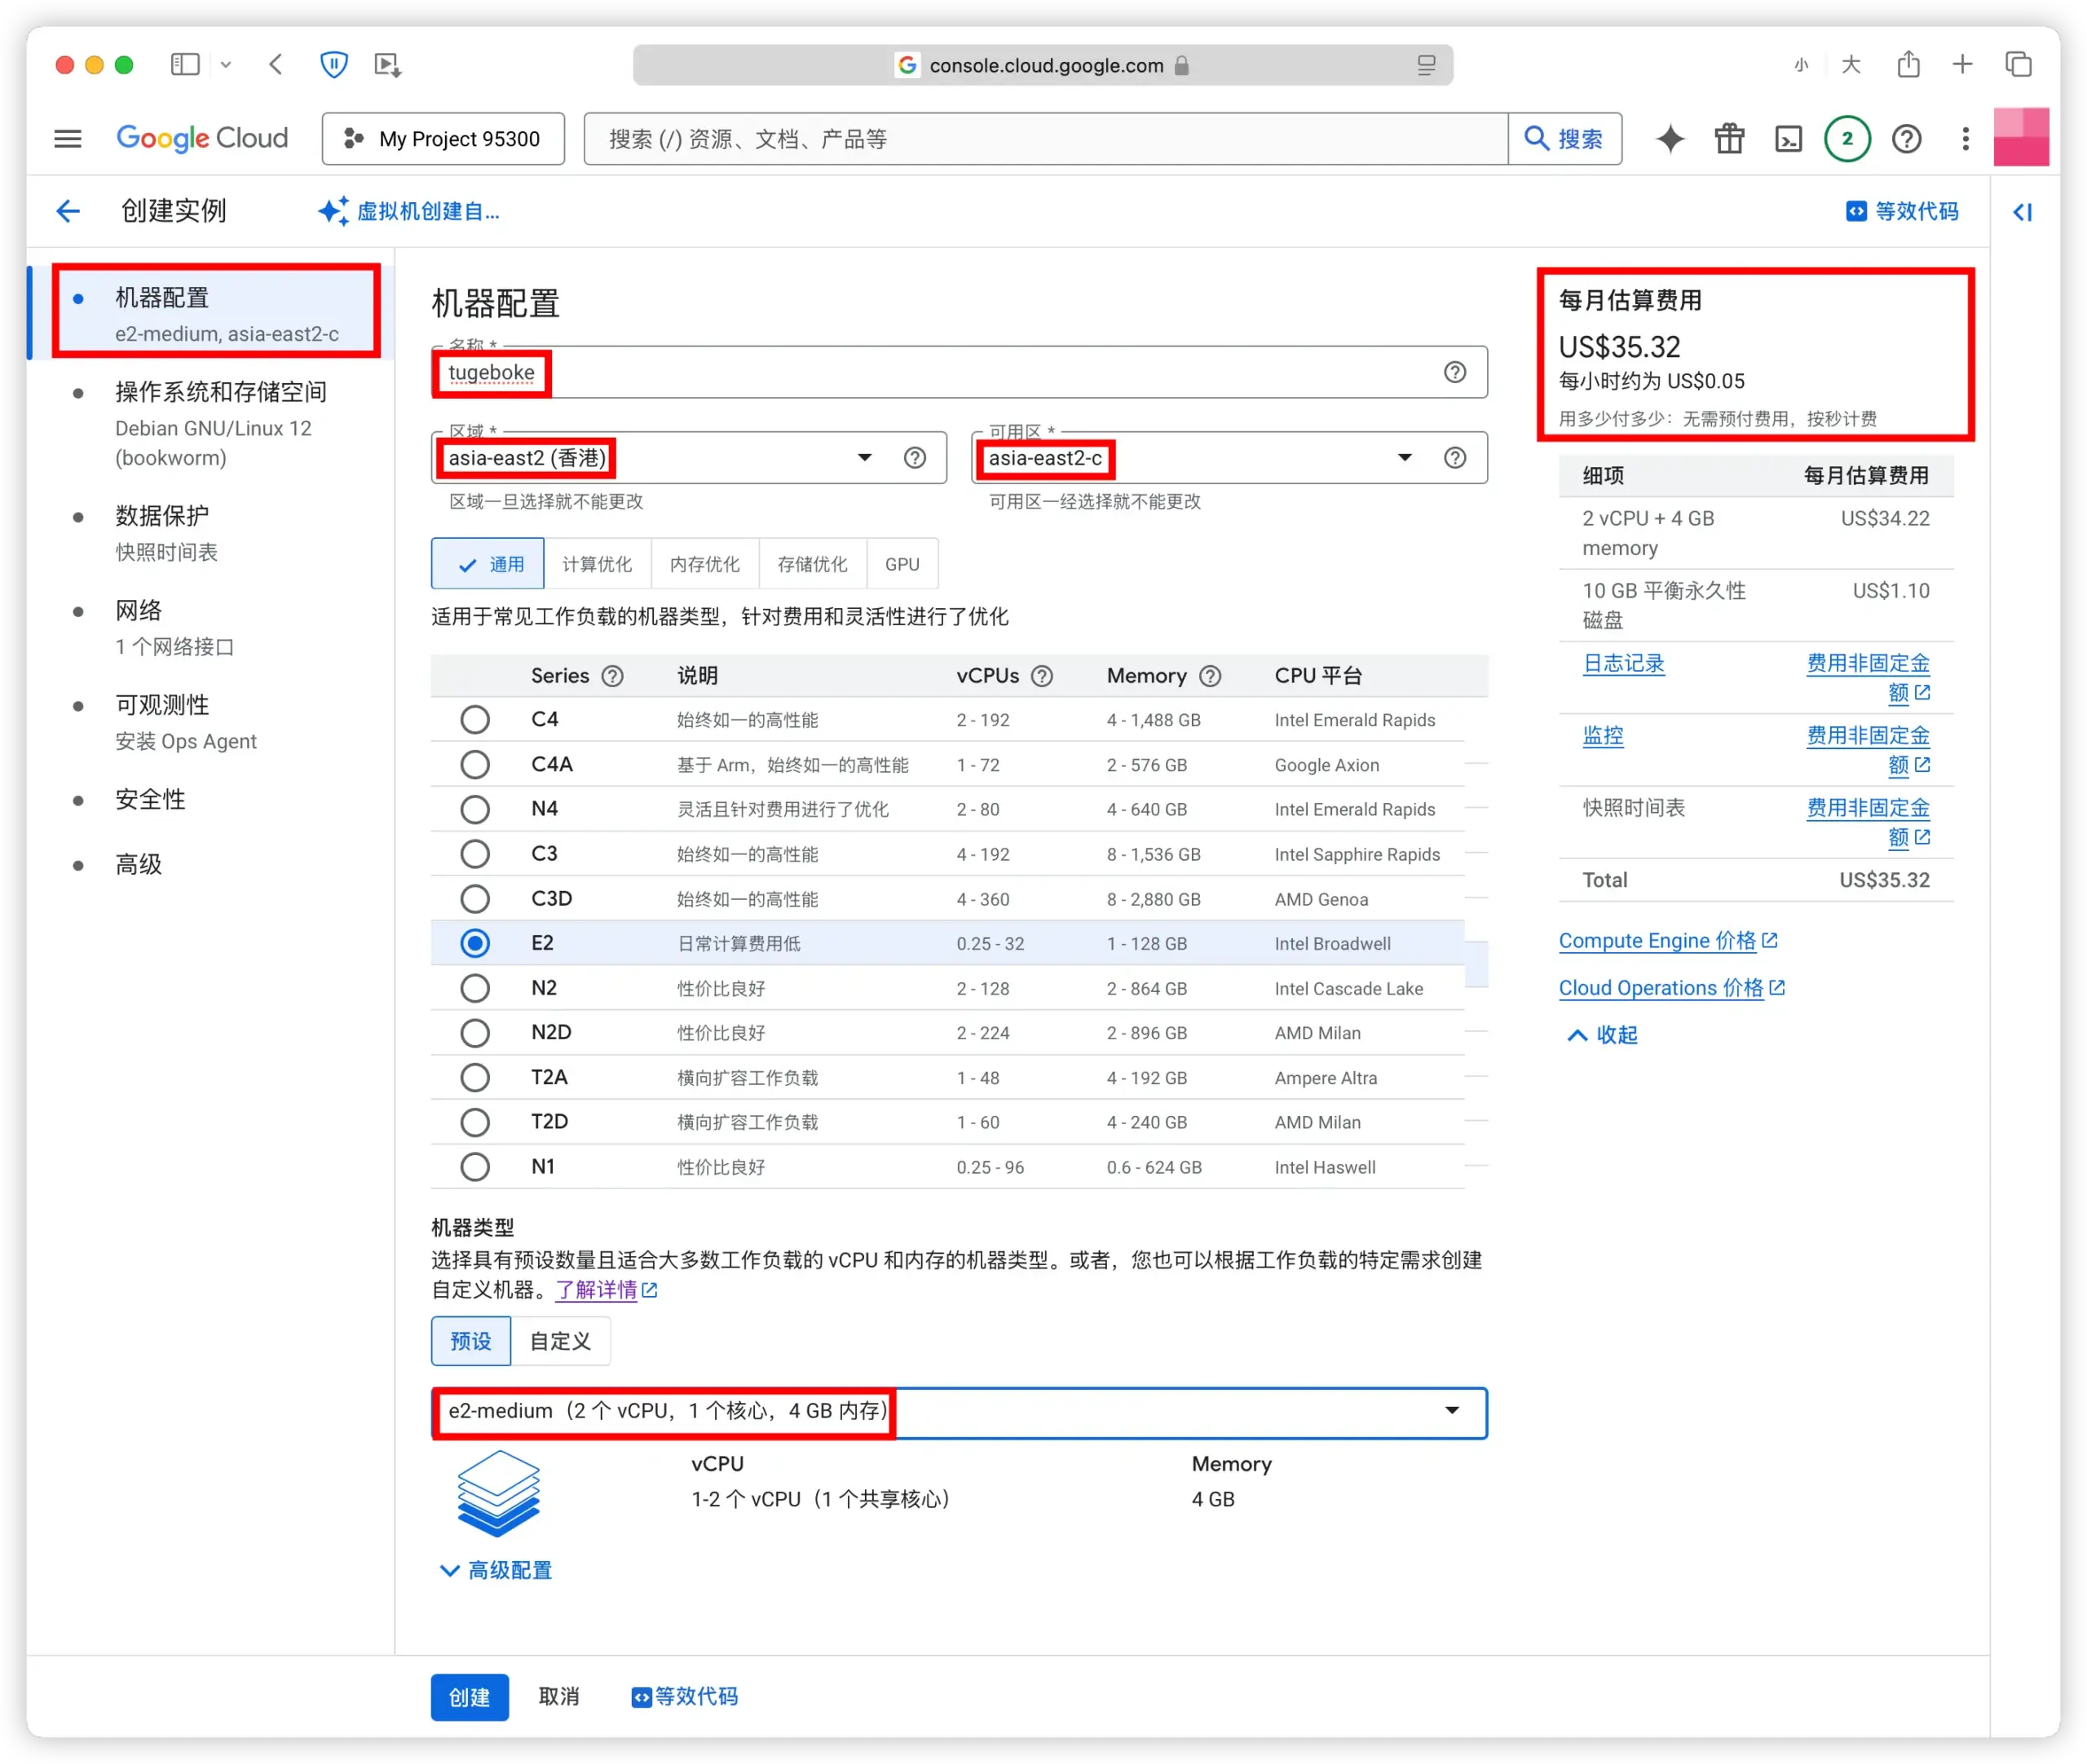Click the Gemini sparkle icon in header
2087x1764 pixels.
[1669, 138]
